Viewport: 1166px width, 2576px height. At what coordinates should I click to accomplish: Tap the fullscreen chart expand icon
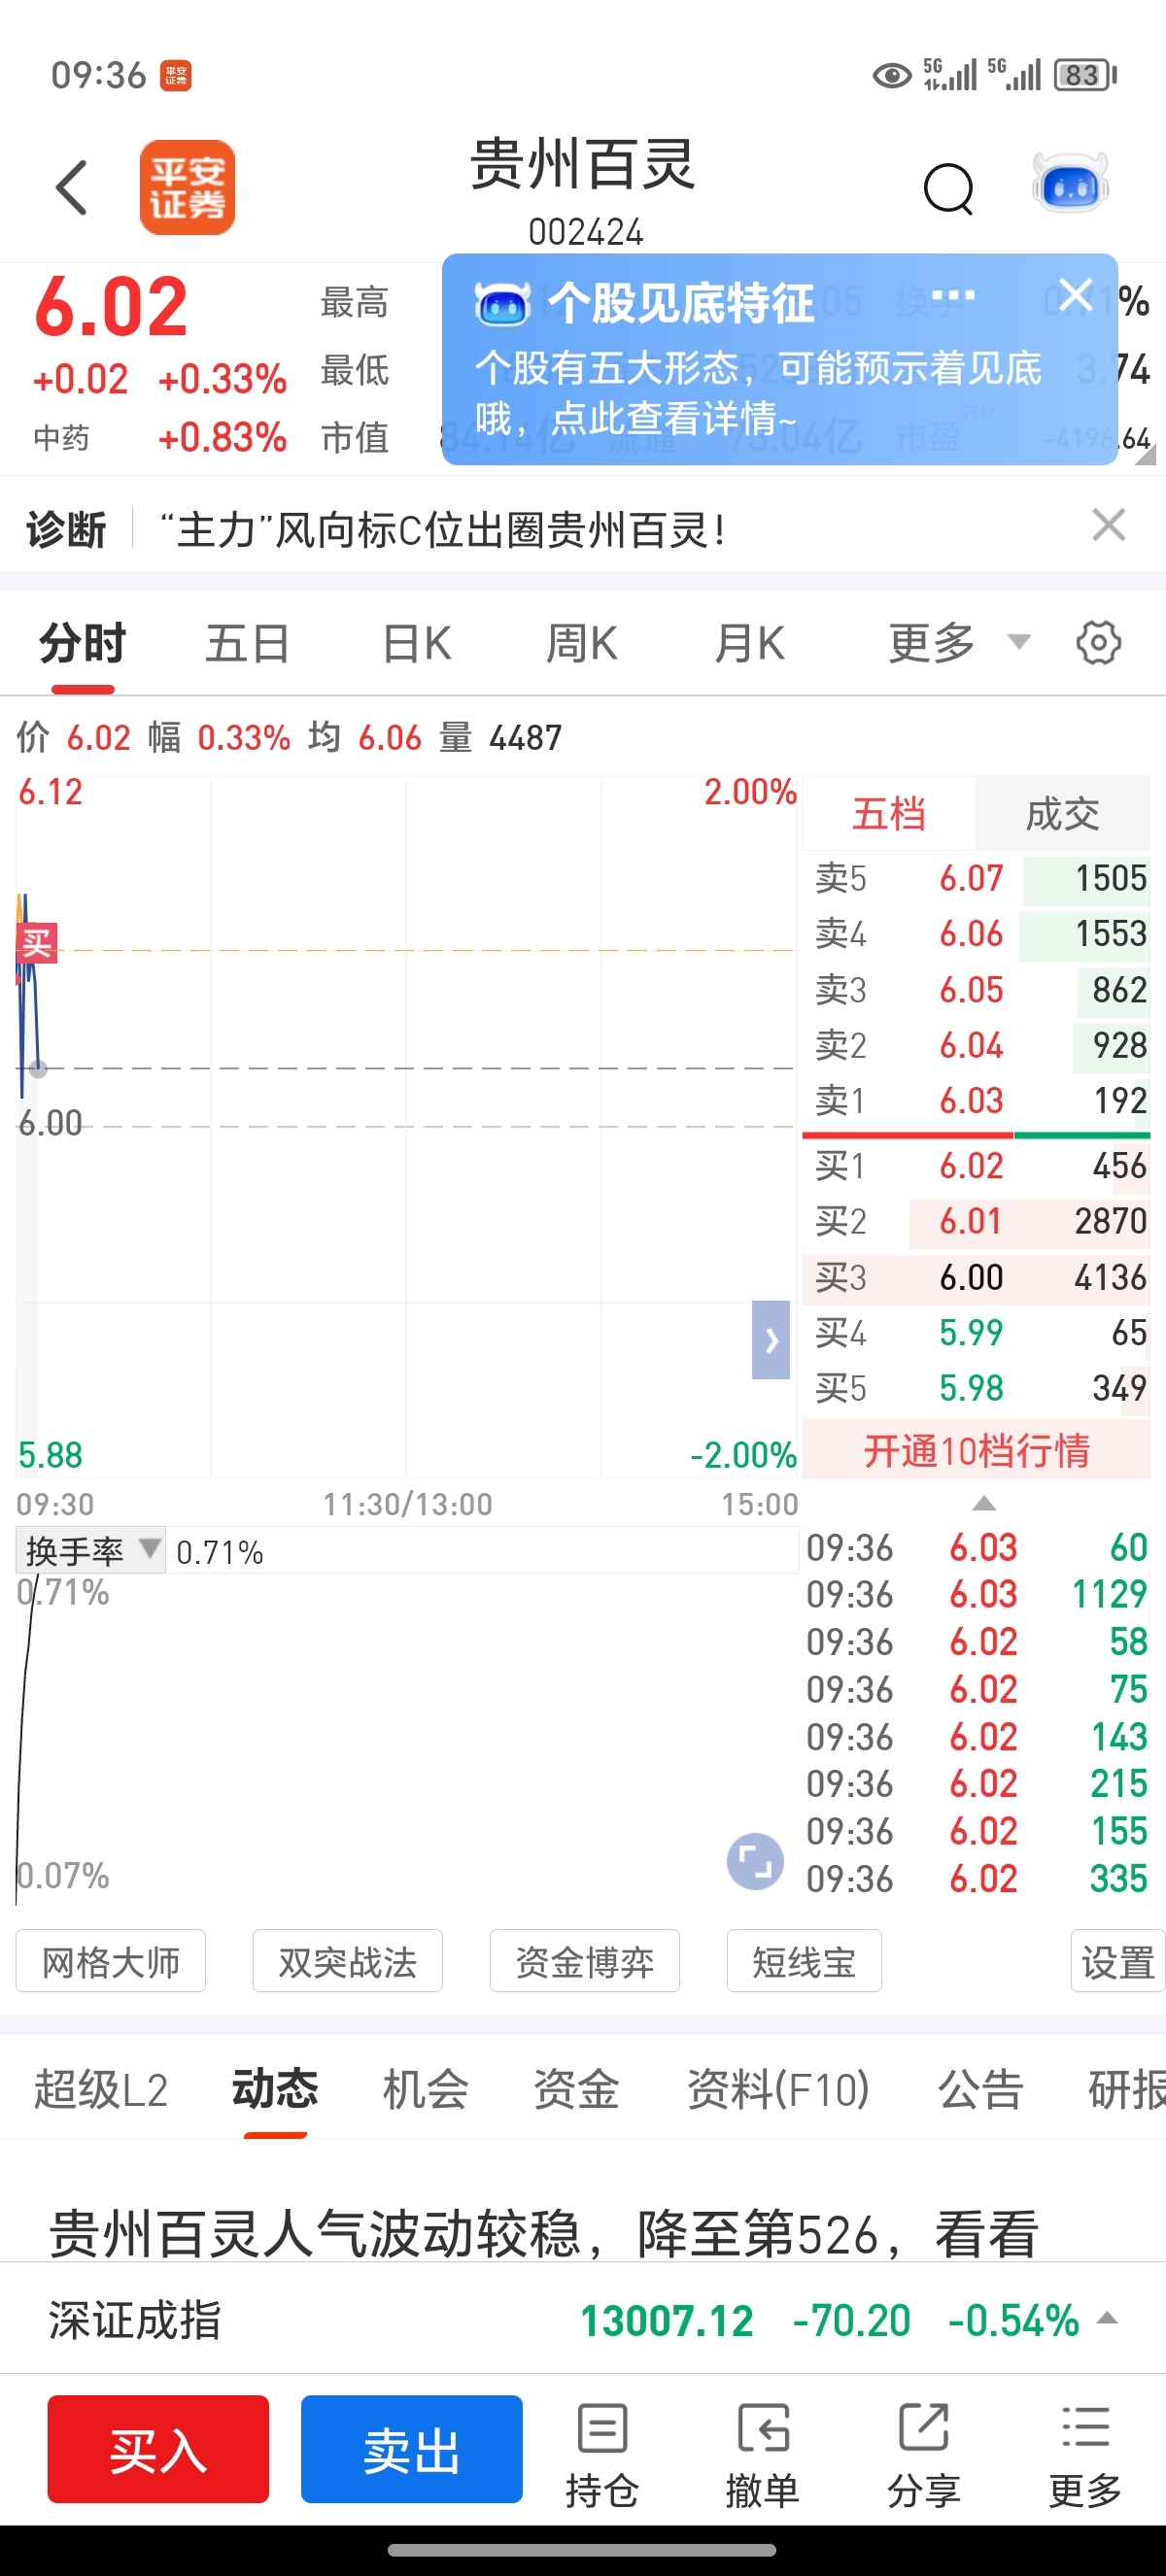click(x=754, y=1861)
